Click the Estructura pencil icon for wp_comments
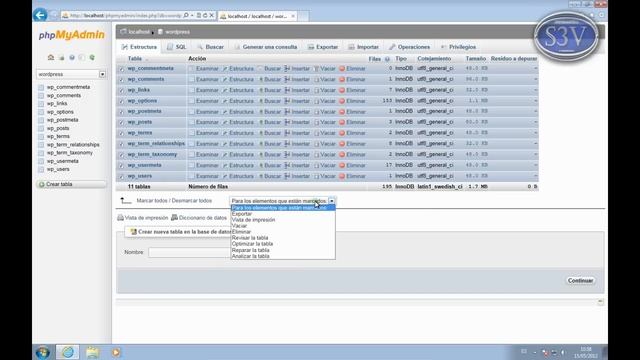The height and width of the screenshot is (360, 640). (225, 80)
